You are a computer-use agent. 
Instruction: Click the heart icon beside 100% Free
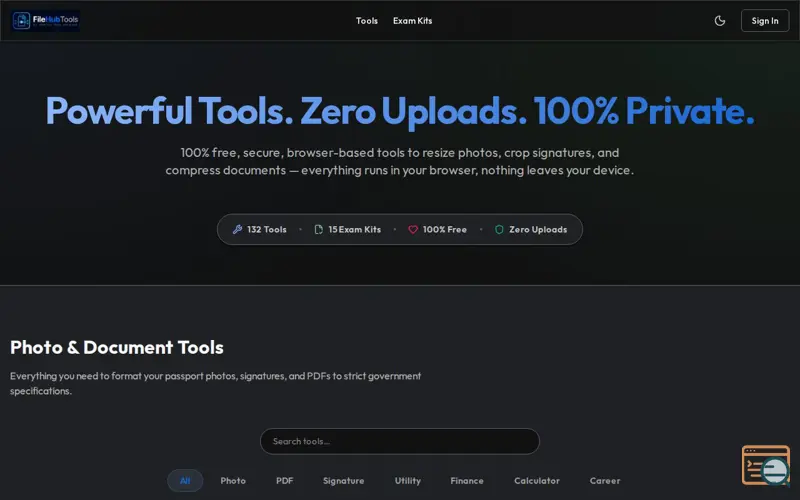pyautogui.click(x=413, y=230)
